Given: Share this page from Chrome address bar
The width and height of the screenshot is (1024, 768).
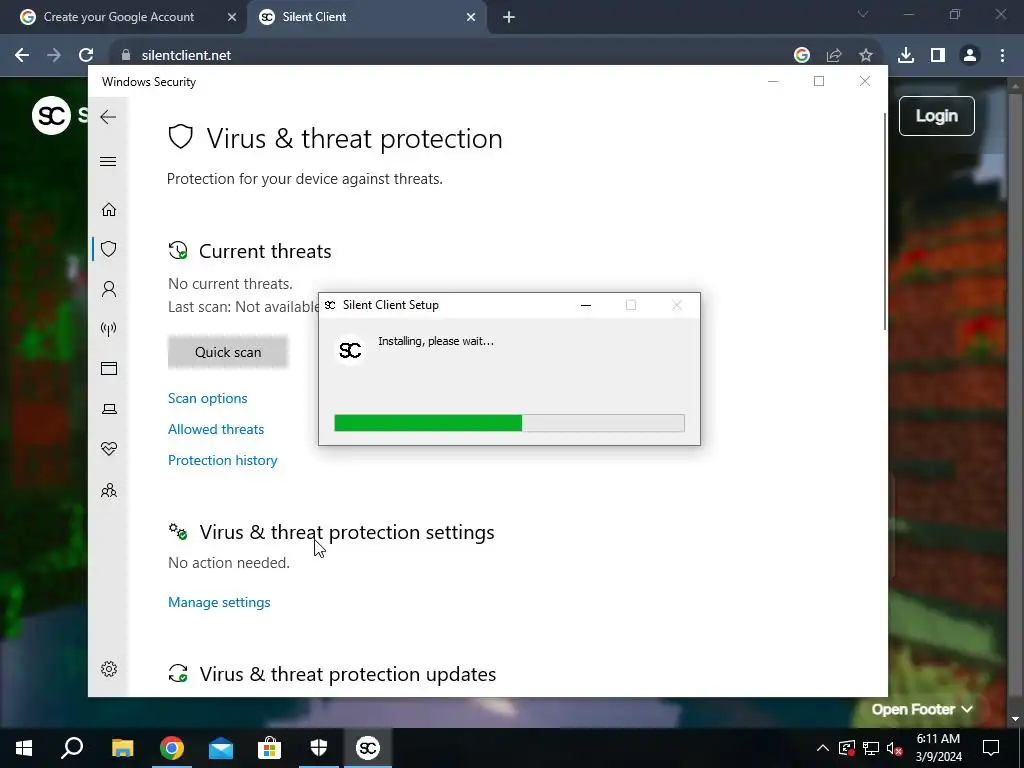Looking at the screenshot, I should click(x=834, y=56).
